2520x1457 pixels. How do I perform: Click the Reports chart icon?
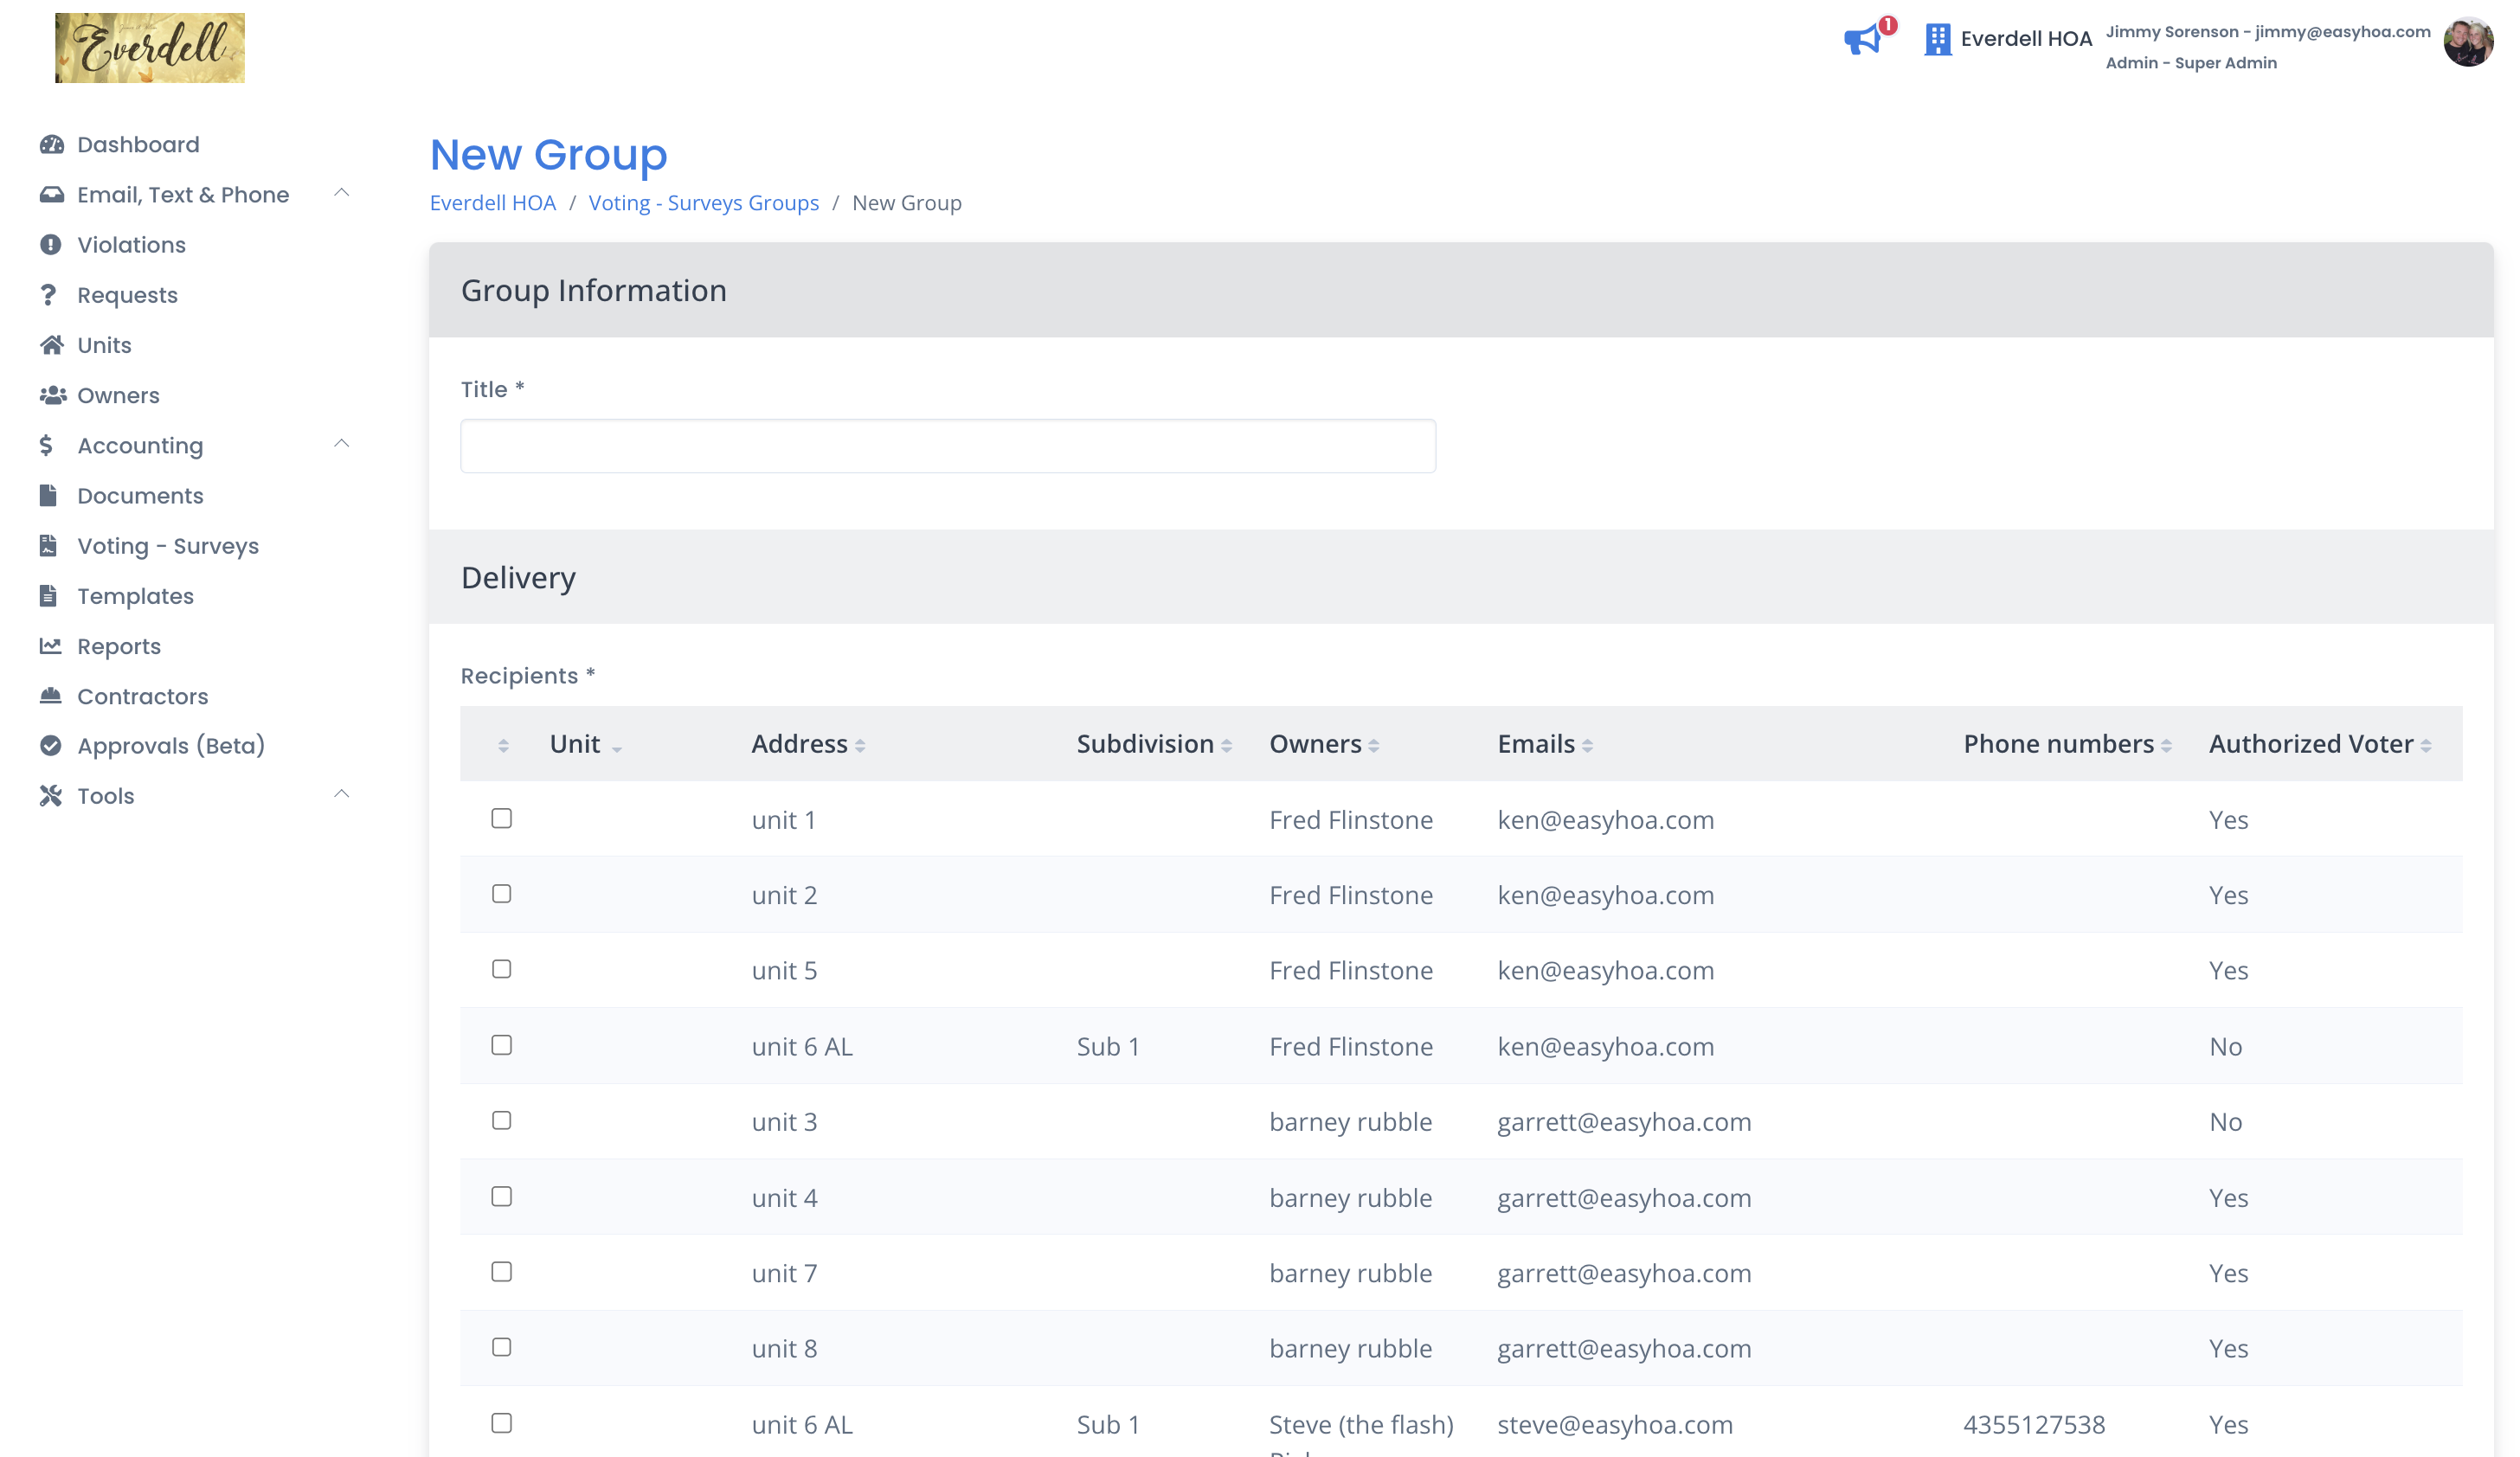pos(50,646)
